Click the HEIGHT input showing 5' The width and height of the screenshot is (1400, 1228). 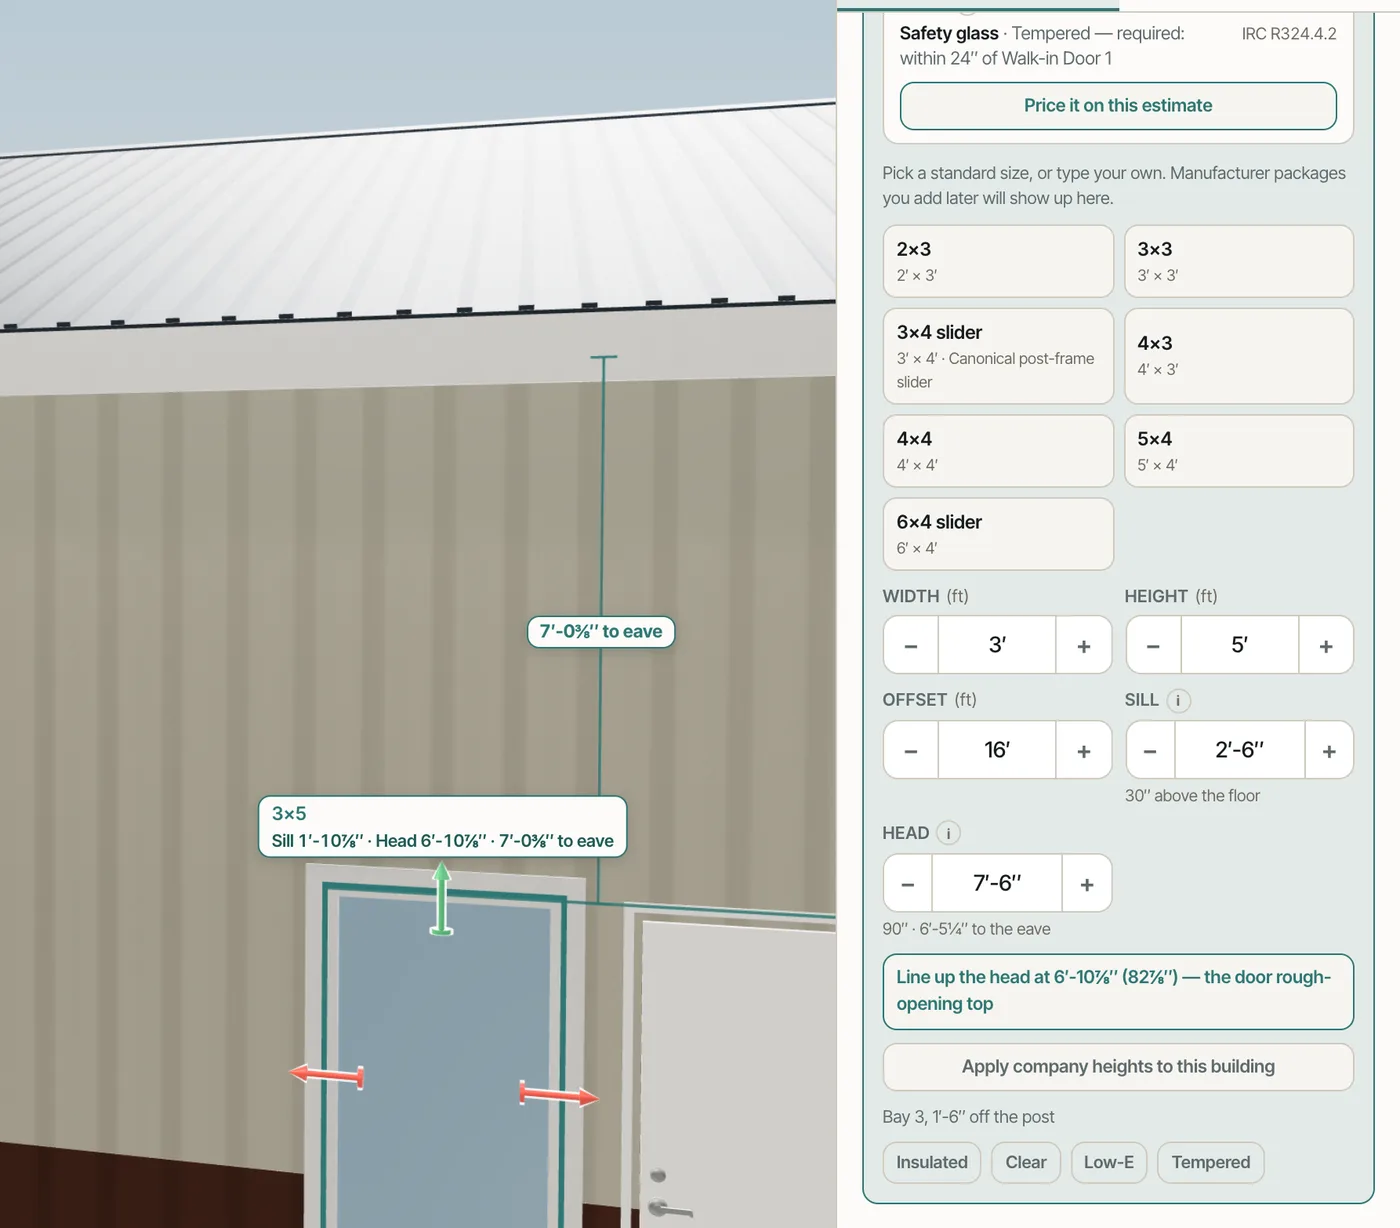[x=1240, y=646]
